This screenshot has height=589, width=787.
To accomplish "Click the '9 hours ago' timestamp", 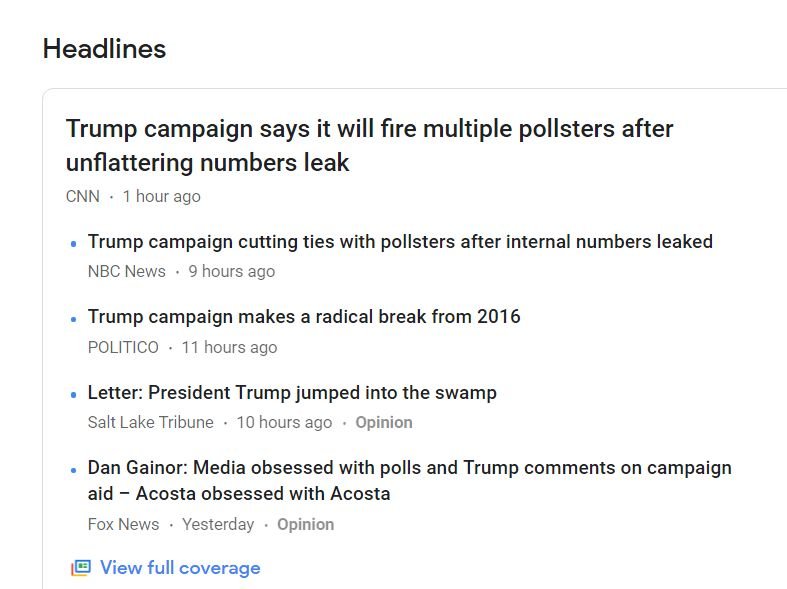I will [x=231, y=271].
